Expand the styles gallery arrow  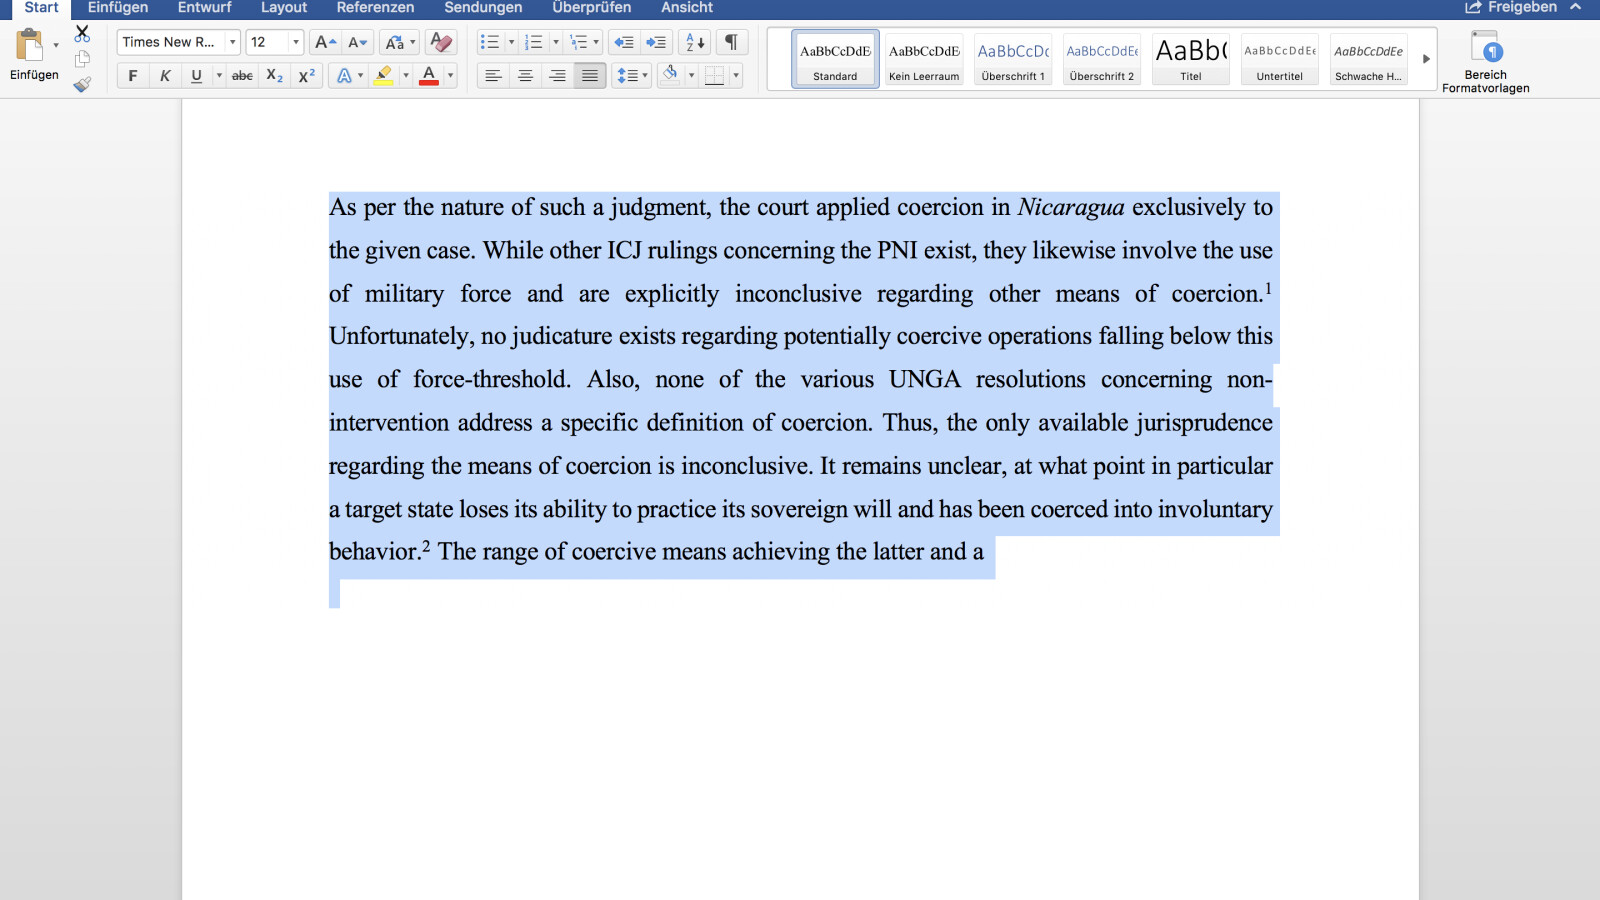pyautogui.click(x=1426, y=59)
